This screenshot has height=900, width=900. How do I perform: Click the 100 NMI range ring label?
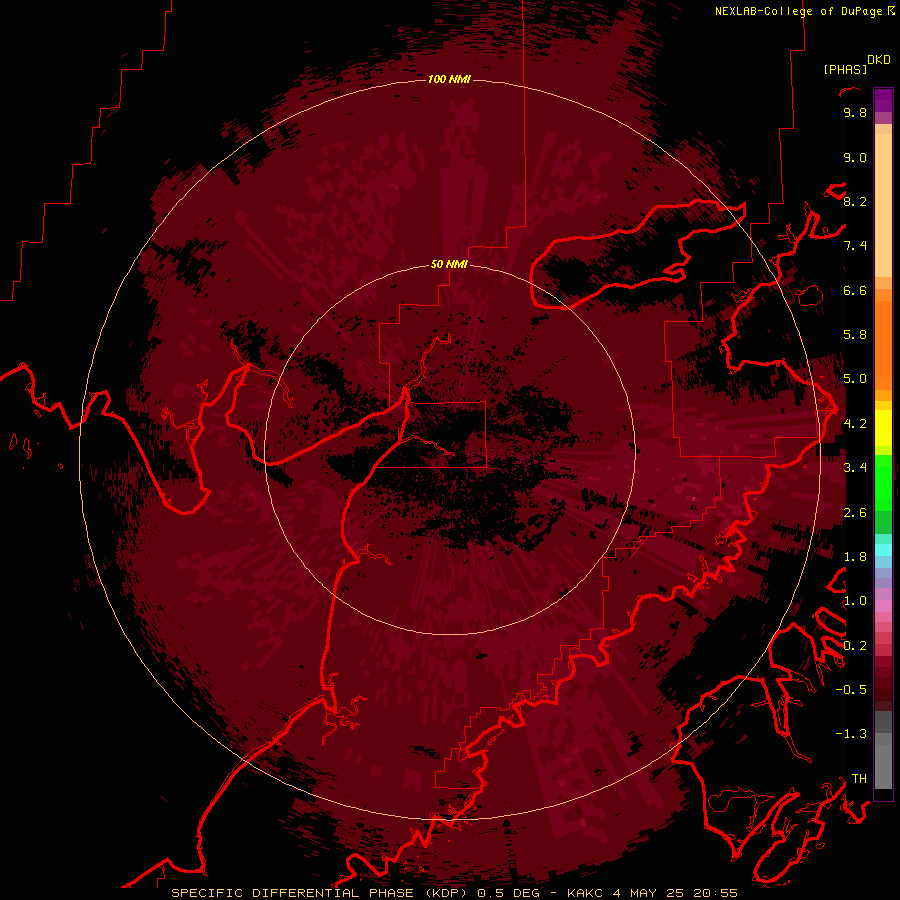pyautogui.click(x=449, y=79)
